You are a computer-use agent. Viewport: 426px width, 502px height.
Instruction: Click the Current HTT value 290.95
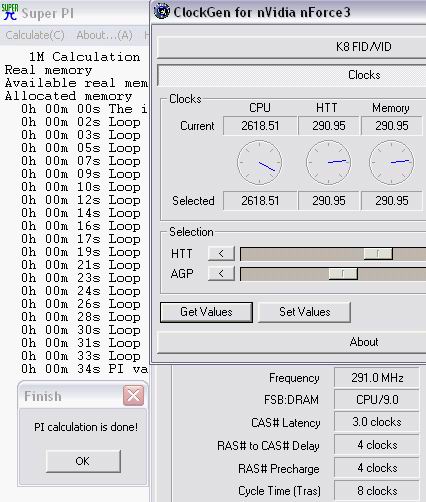point(329,126)
